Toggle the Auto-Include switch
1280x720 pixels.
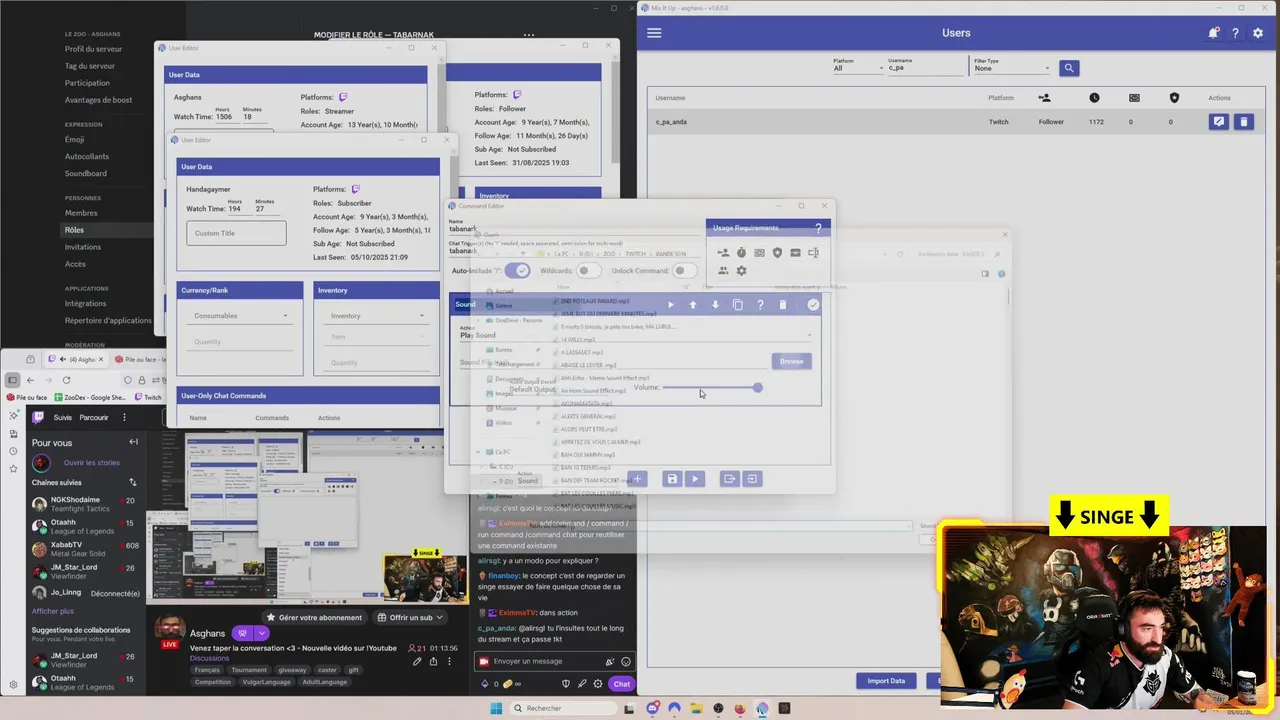(x=517, y=271)
